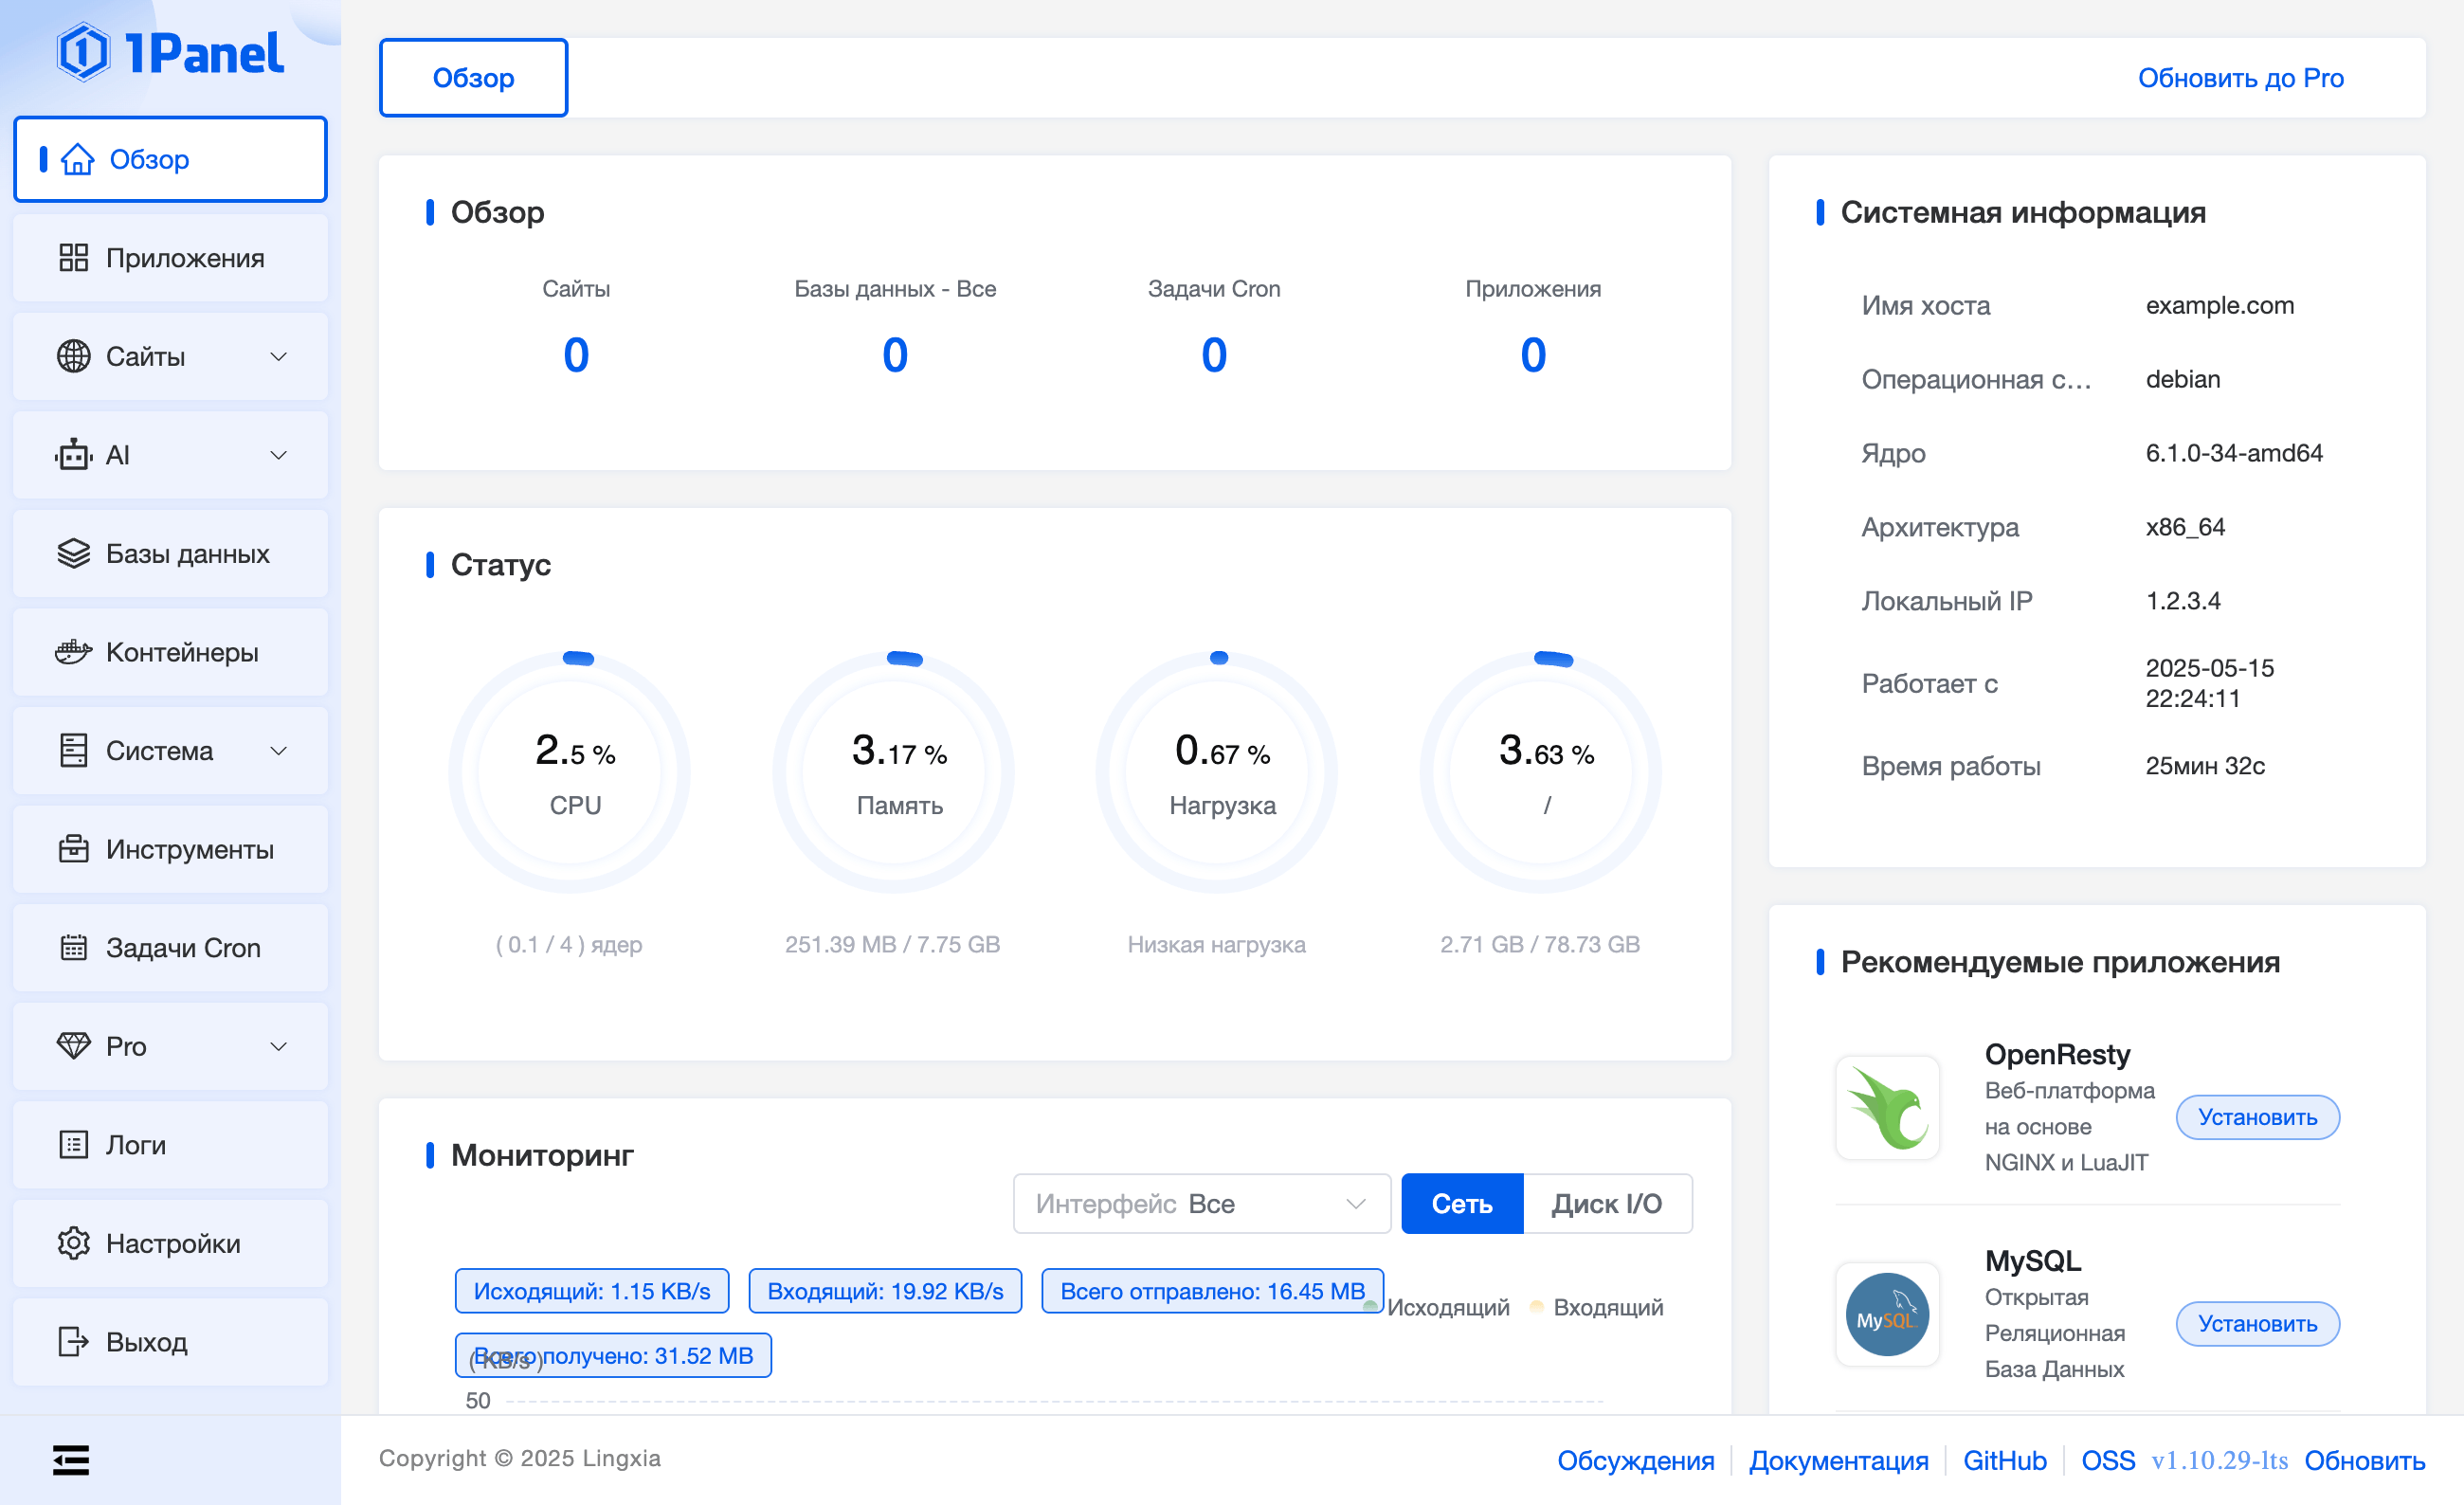Click the uptime 25мин 32с value
Screen dimensions: 2464x1505
[2204, 766]
